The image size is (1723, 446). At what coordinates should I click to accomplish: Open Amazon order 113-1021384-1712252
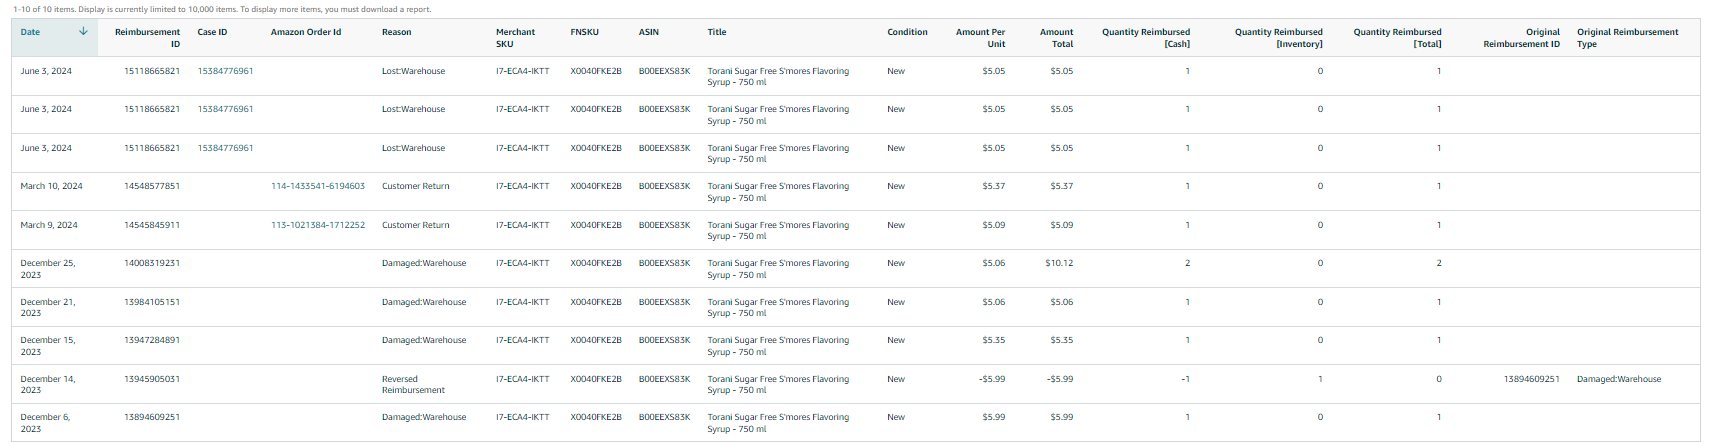(x=318, y=225)
